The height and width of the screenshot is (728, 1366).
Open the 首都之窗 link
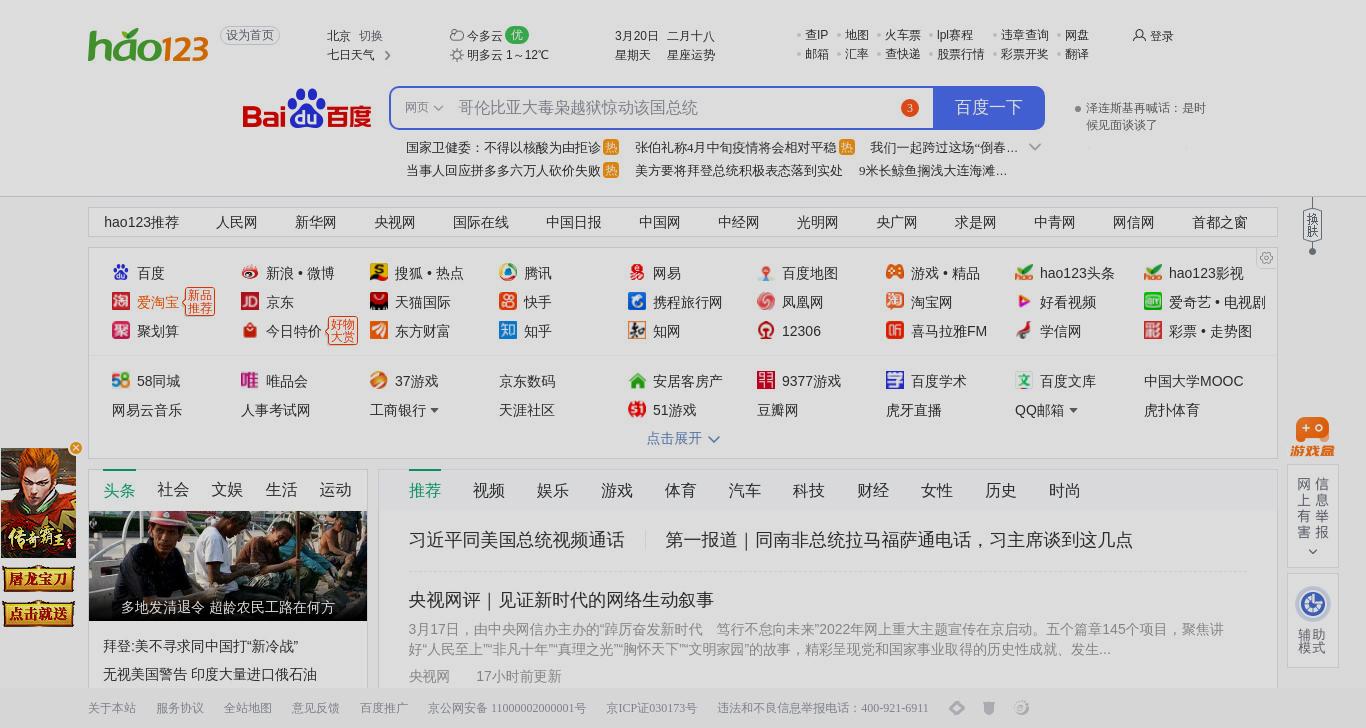1220,222
